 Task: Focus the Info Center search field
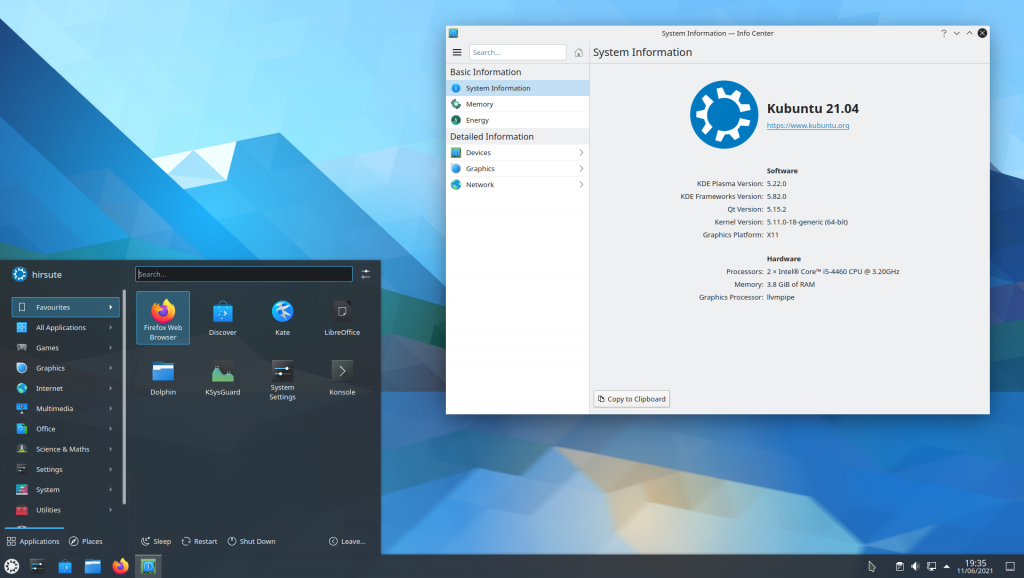tap(518, 52)
